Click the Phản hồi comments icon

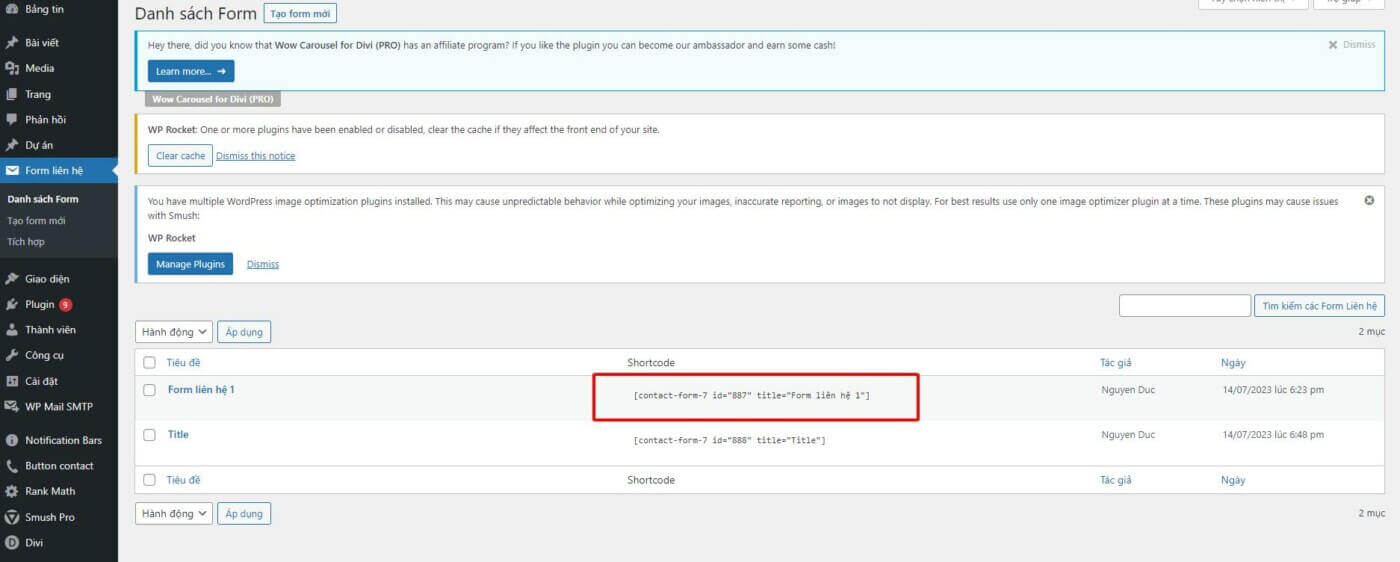tap(12, 119)
